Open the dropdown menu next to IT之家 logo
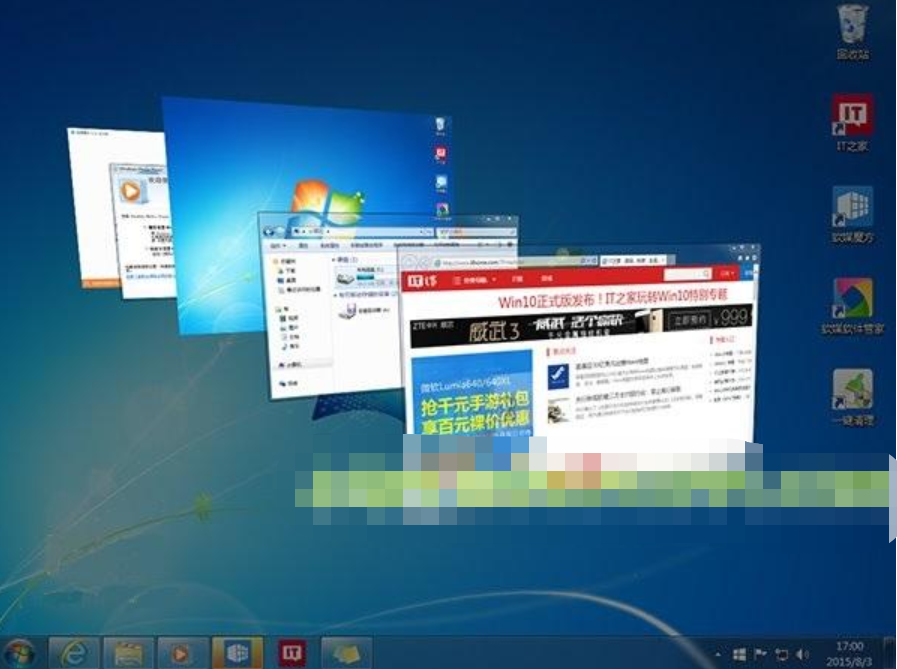 coord(474,280)
